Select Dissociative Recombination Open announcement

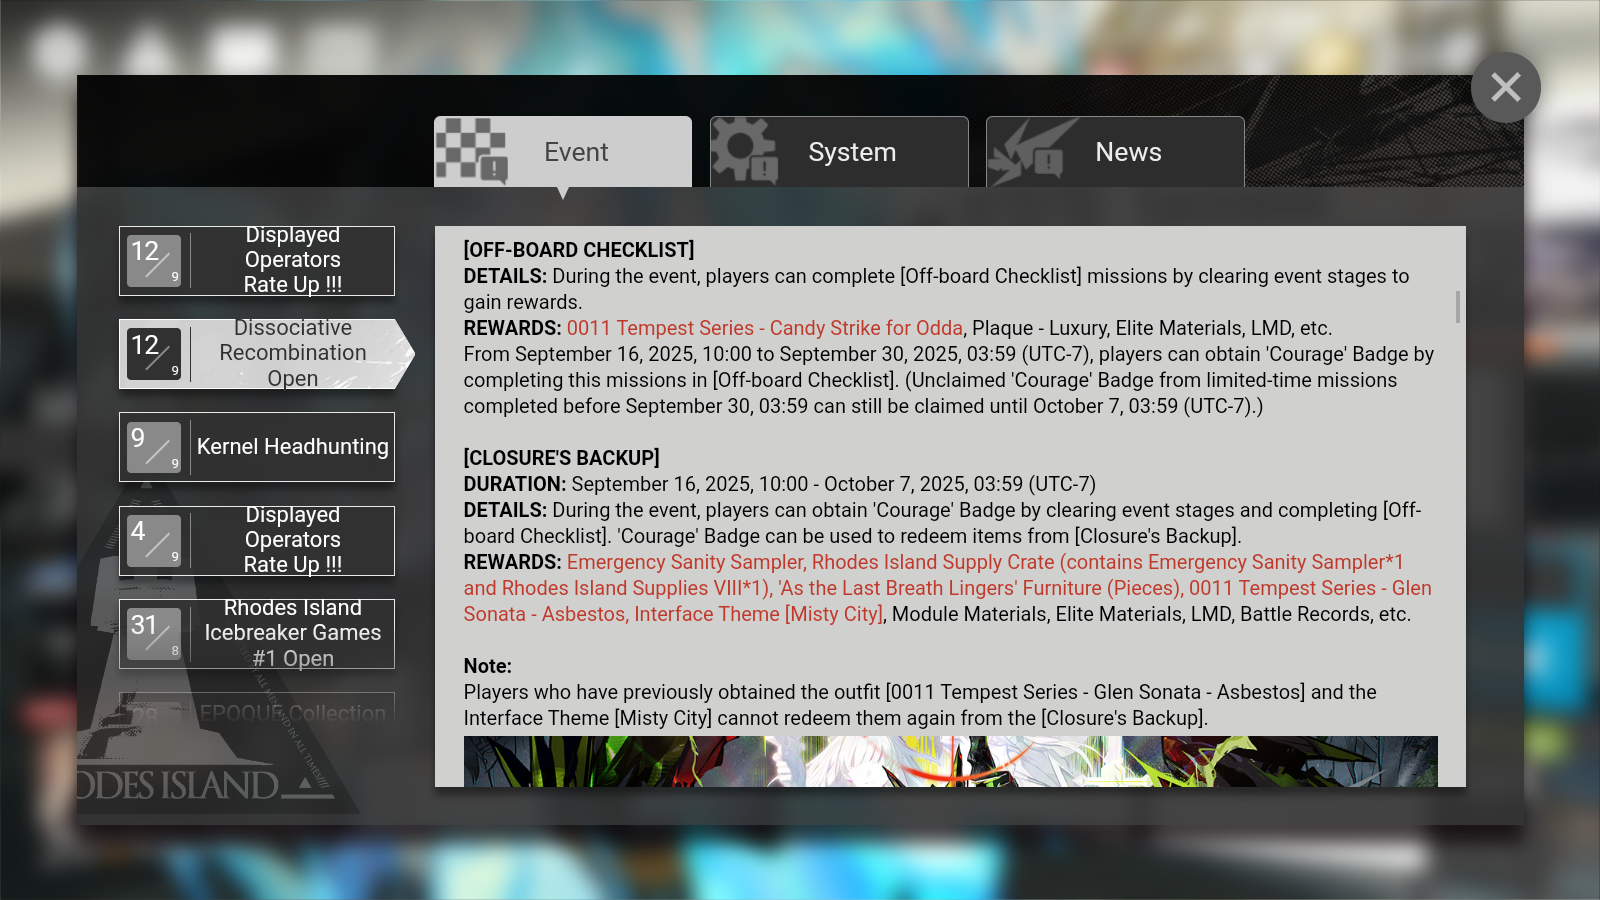pyautogui.click(x=265, y=354)
